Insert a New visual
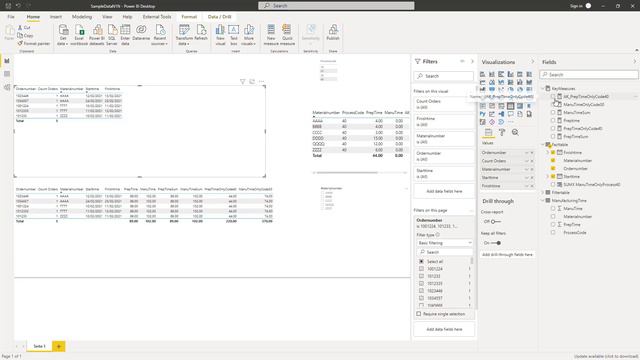This screenshot has width=640, height=360. [x=220, y=35]
